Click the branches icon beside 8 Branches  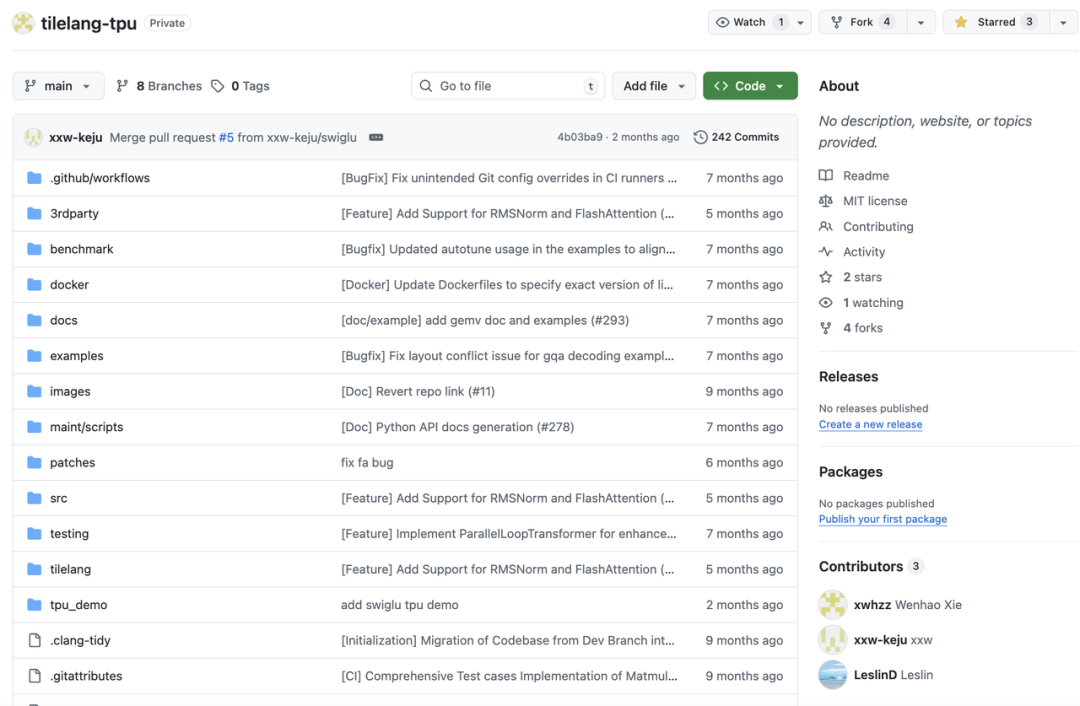coord(122,86)
